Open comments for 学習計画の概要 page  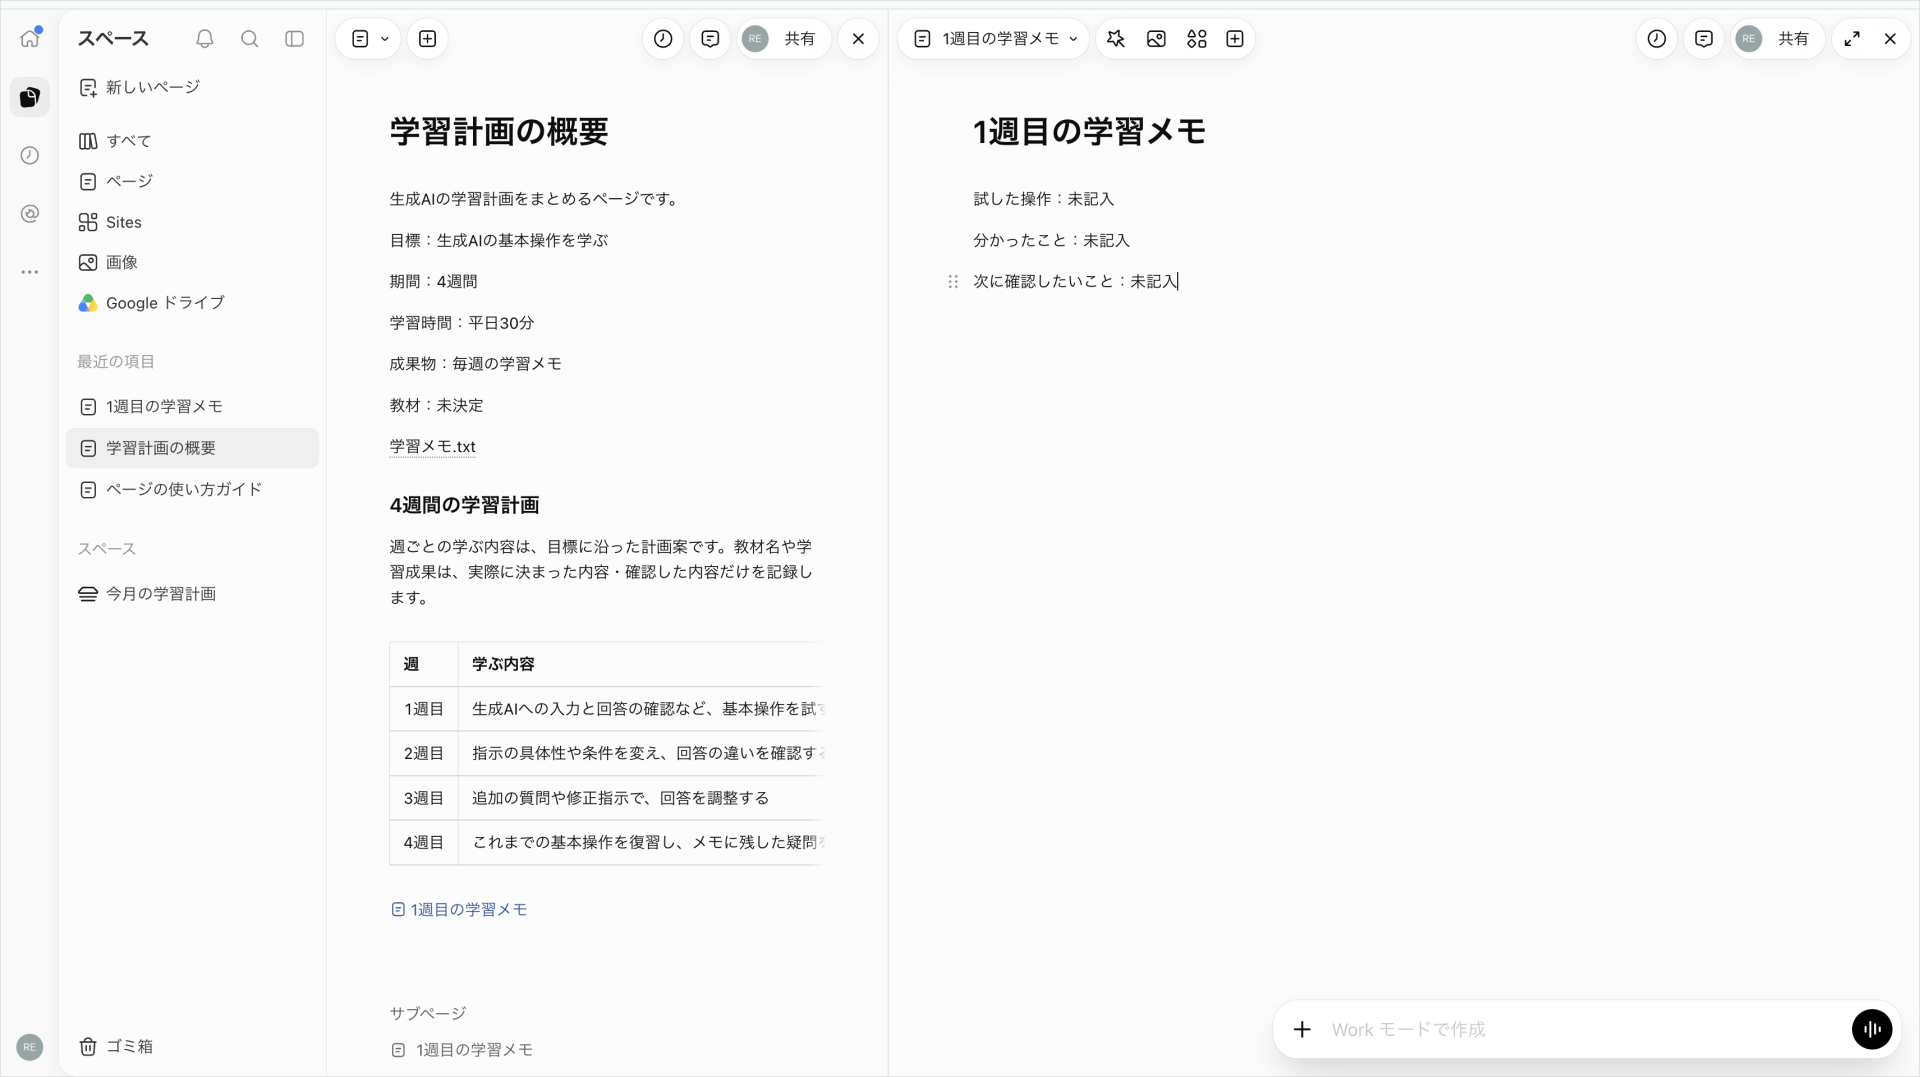[710, 39]
